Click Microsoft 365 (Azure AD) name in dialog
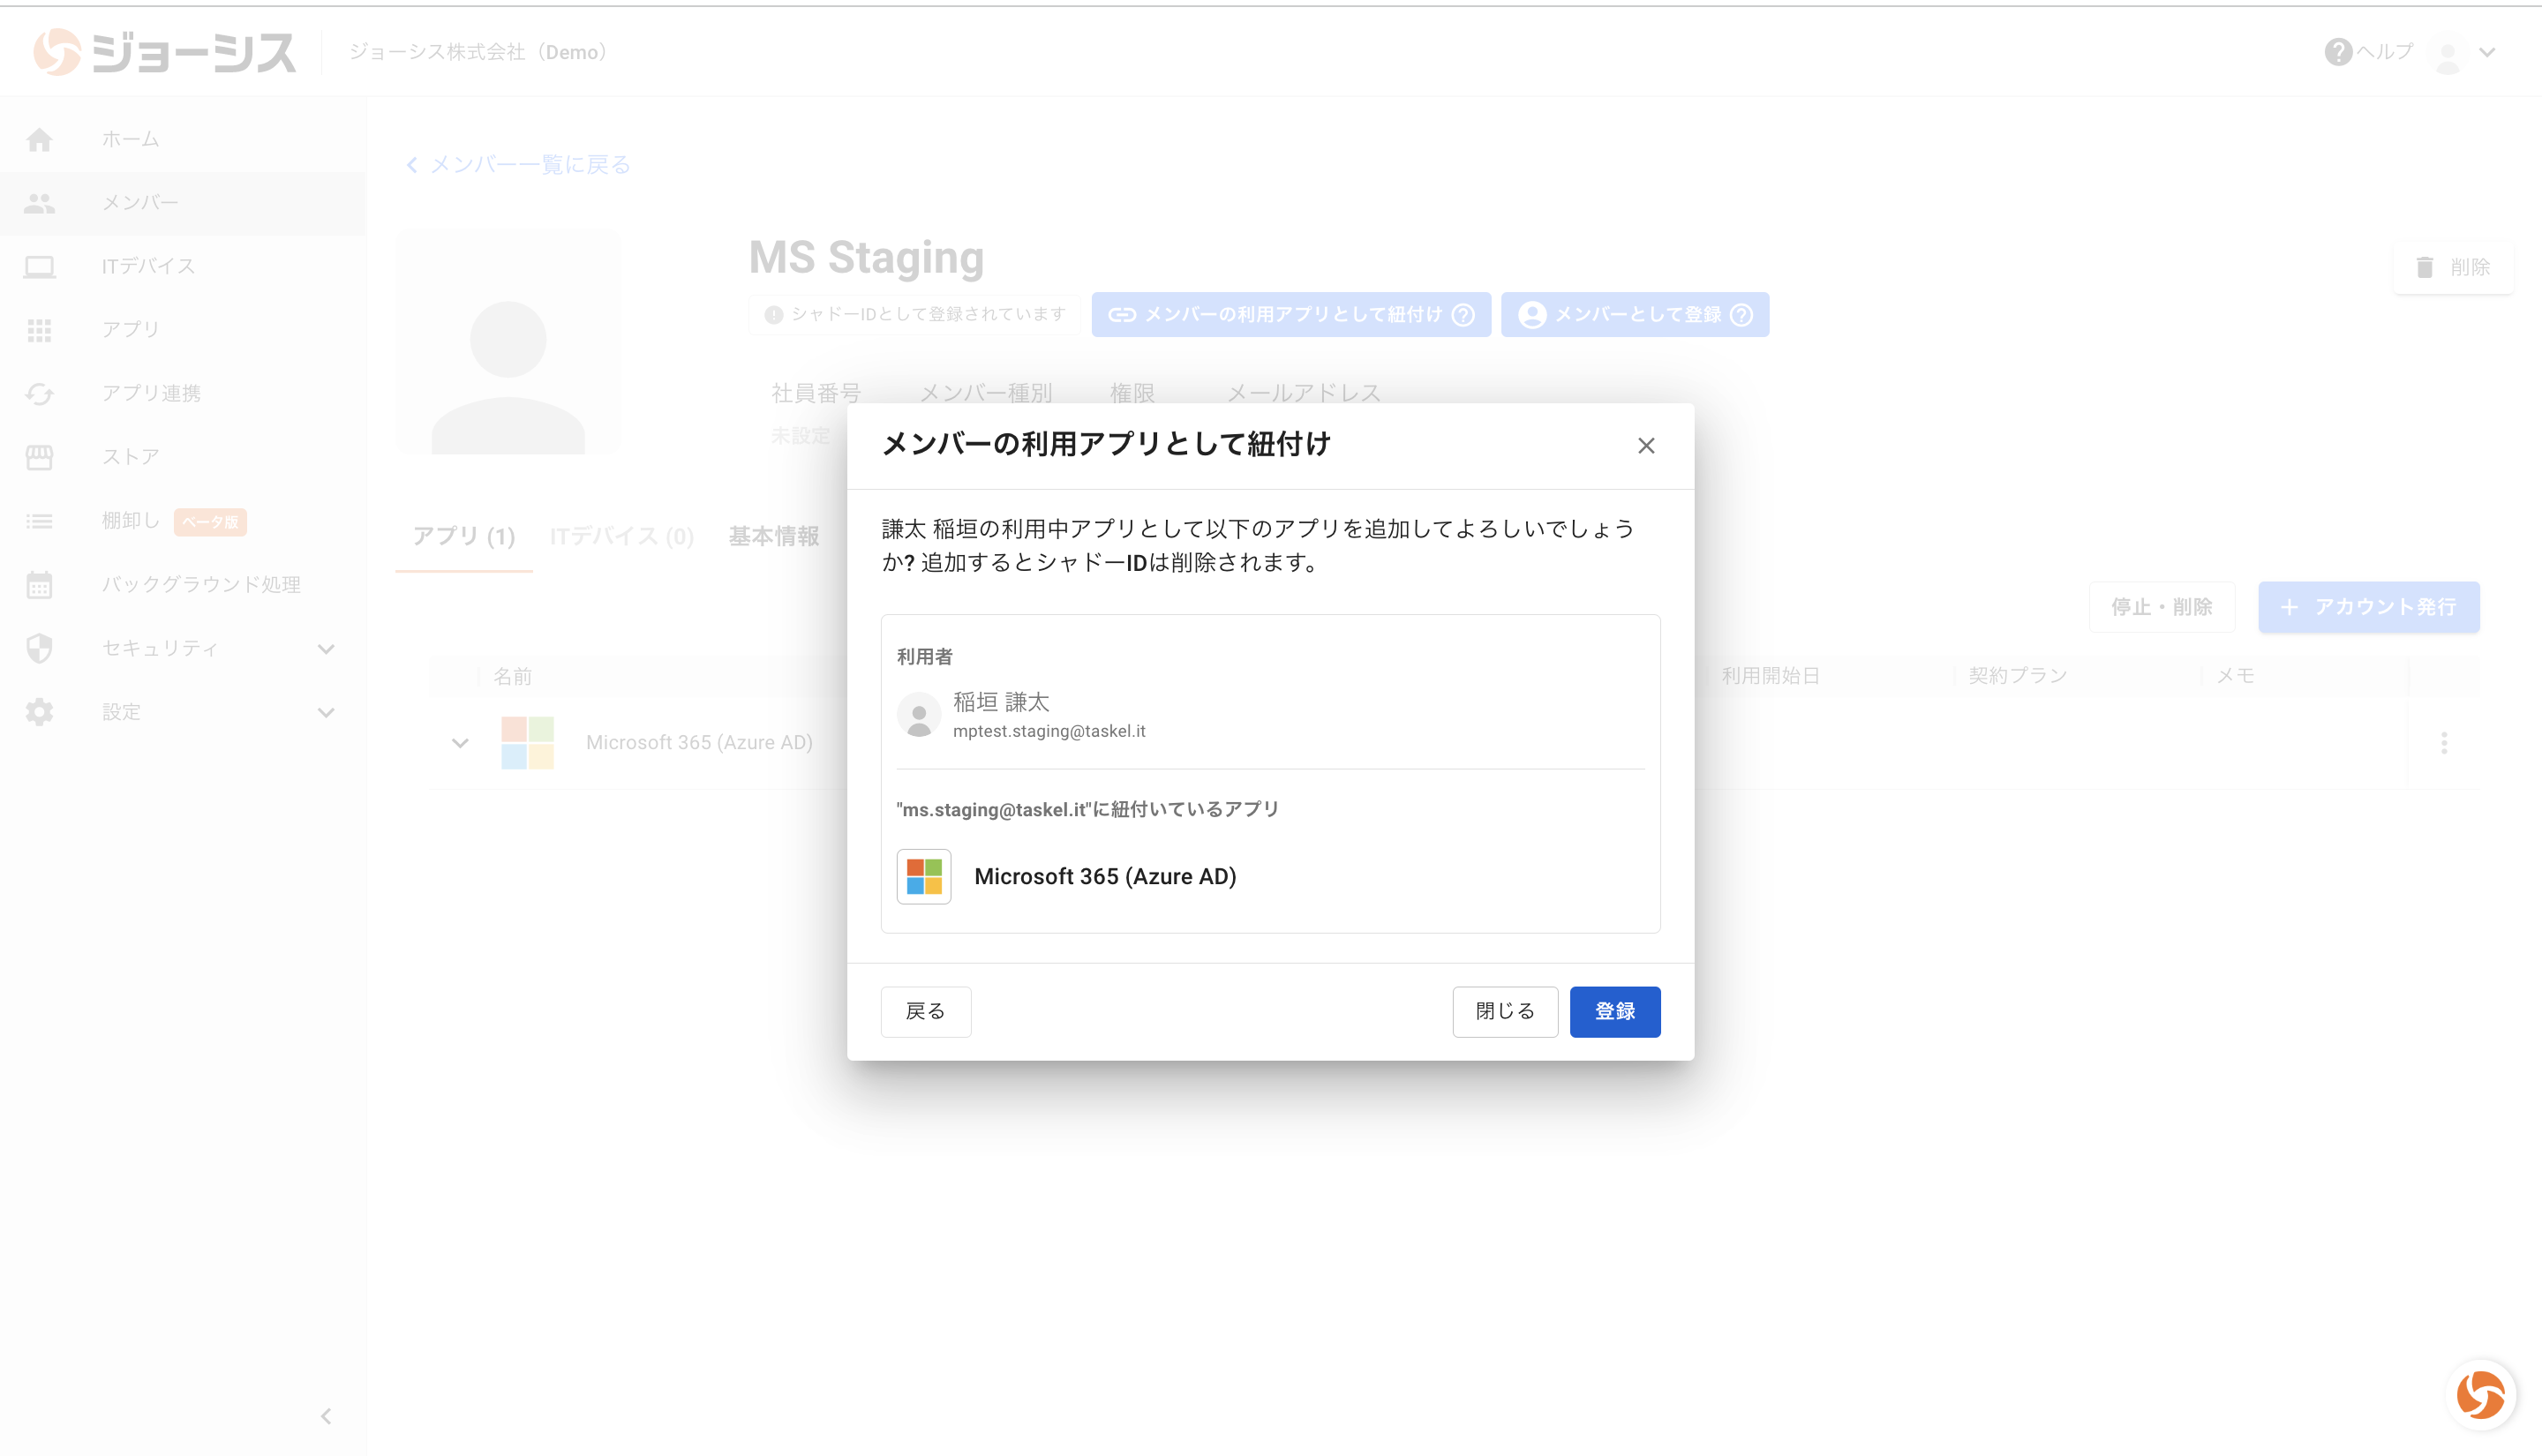Screen dimensions: 2542x1456 tap(1105, 876)
